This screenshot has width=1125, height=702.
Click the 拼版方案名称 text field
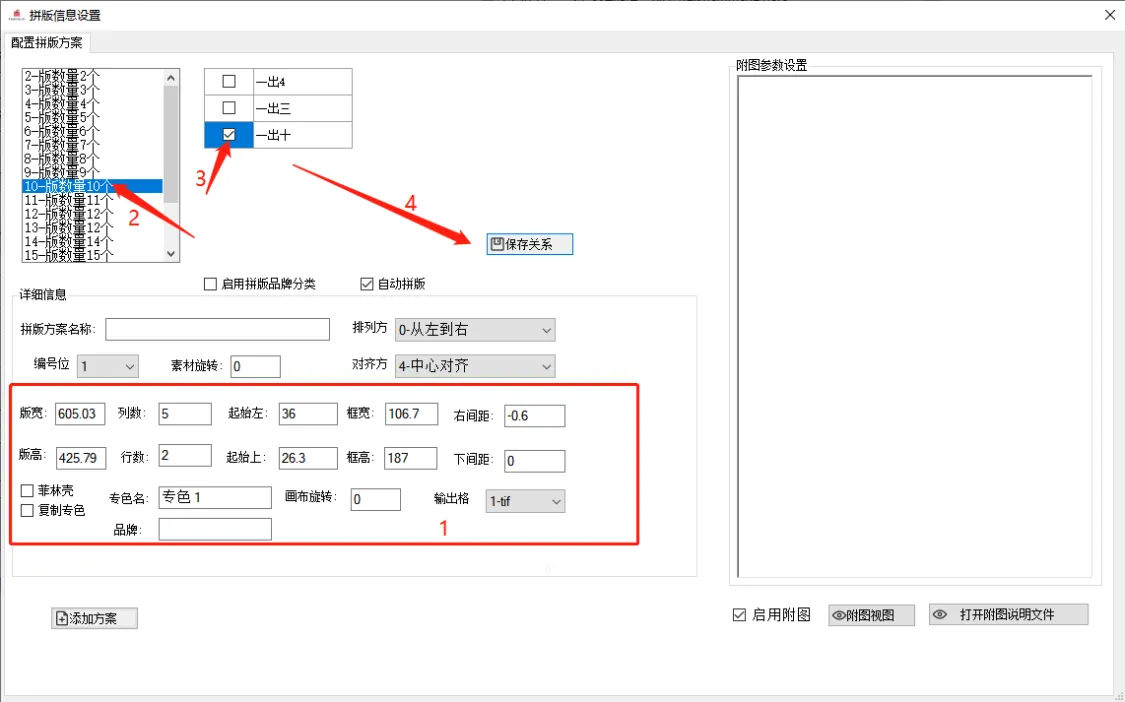click(217, 329)
